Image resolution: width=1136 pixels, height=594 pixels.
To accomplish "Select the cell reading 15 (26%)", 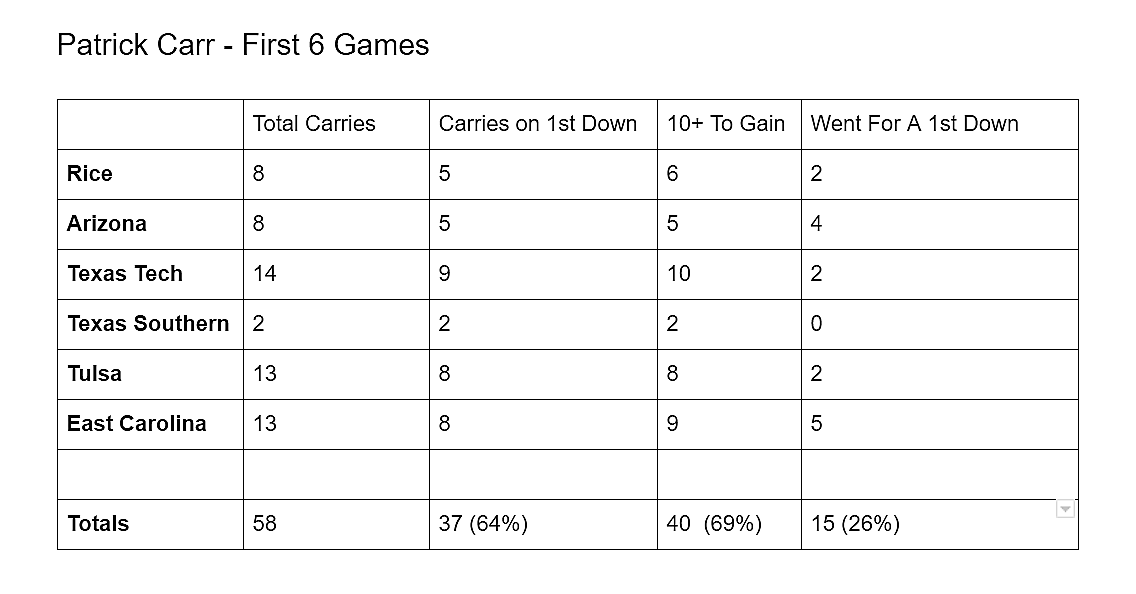I will point(940,524).
